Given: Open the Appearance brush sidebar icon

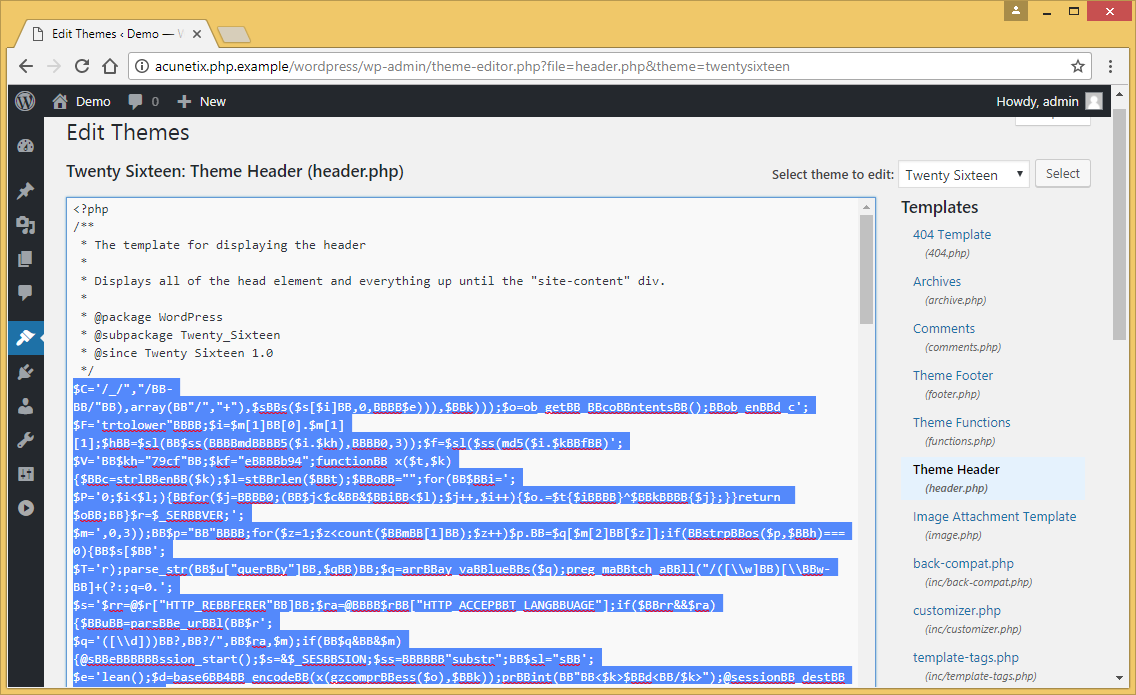Looking at the screenshot, I should (25, 338).
